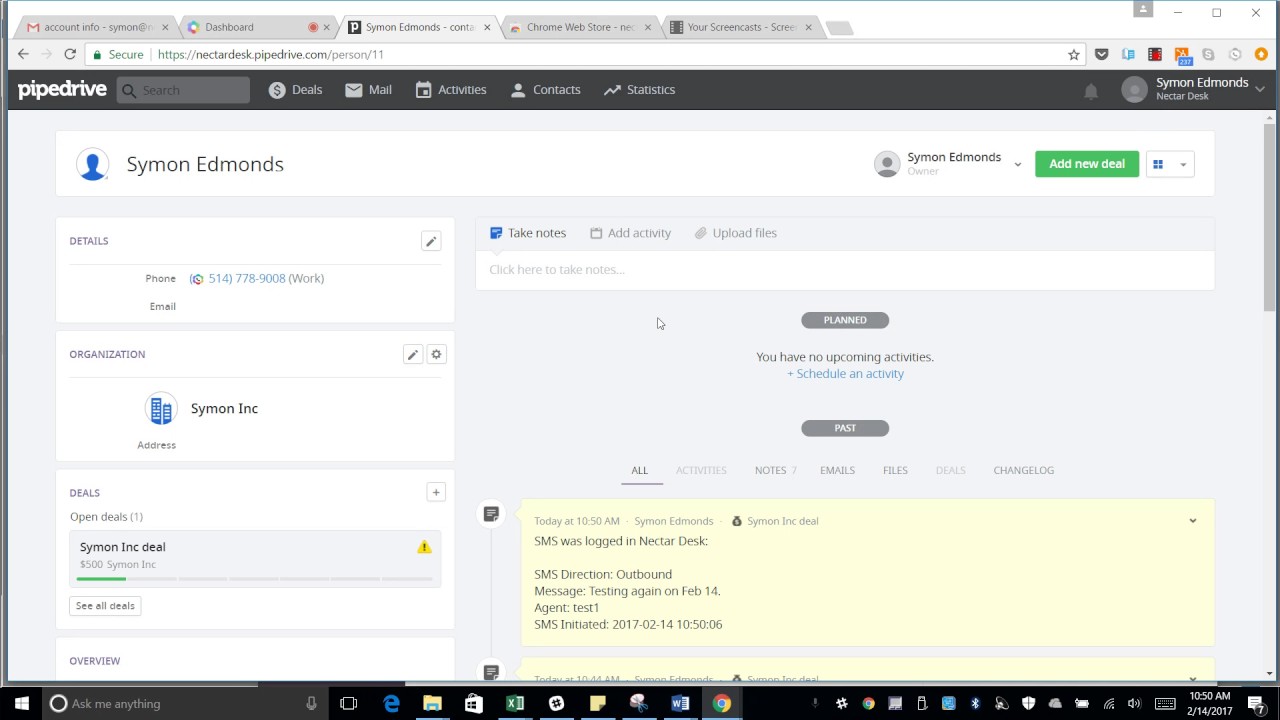
Task: Select the Upload files tab
Action: (735, 233)
